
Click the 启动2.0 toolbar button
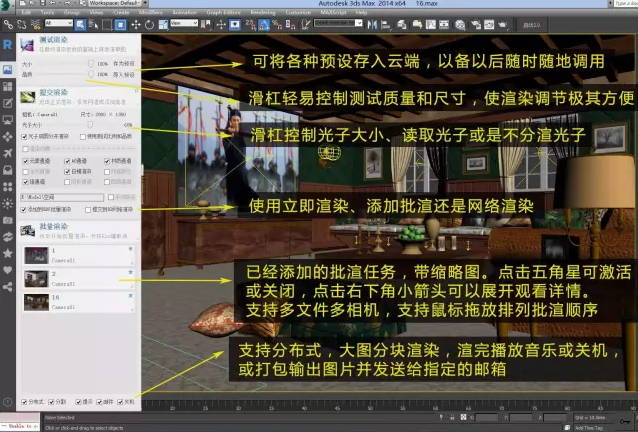(531, 25)
